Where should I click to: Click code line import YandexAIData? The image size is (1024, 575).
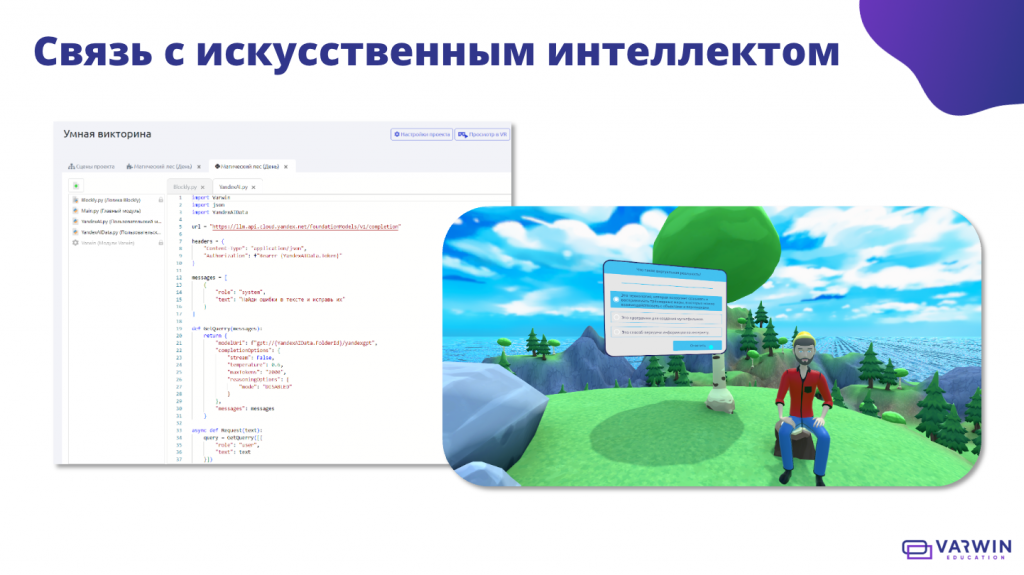pos(219,212)
